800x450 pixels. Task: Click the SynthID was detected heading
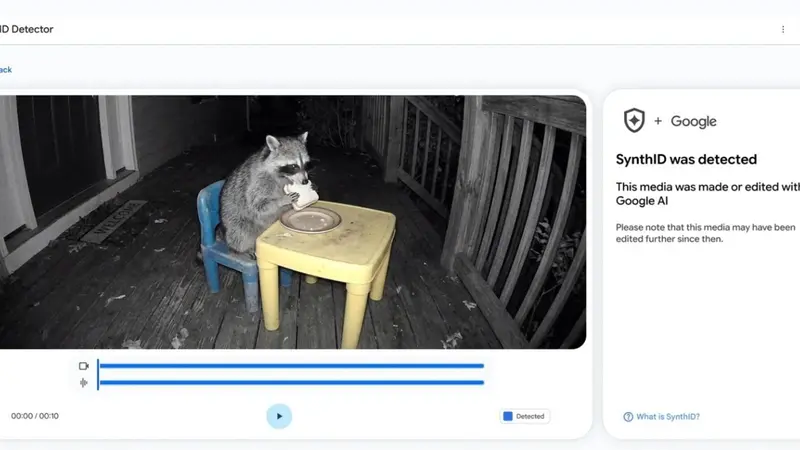[x=686, y=159]
